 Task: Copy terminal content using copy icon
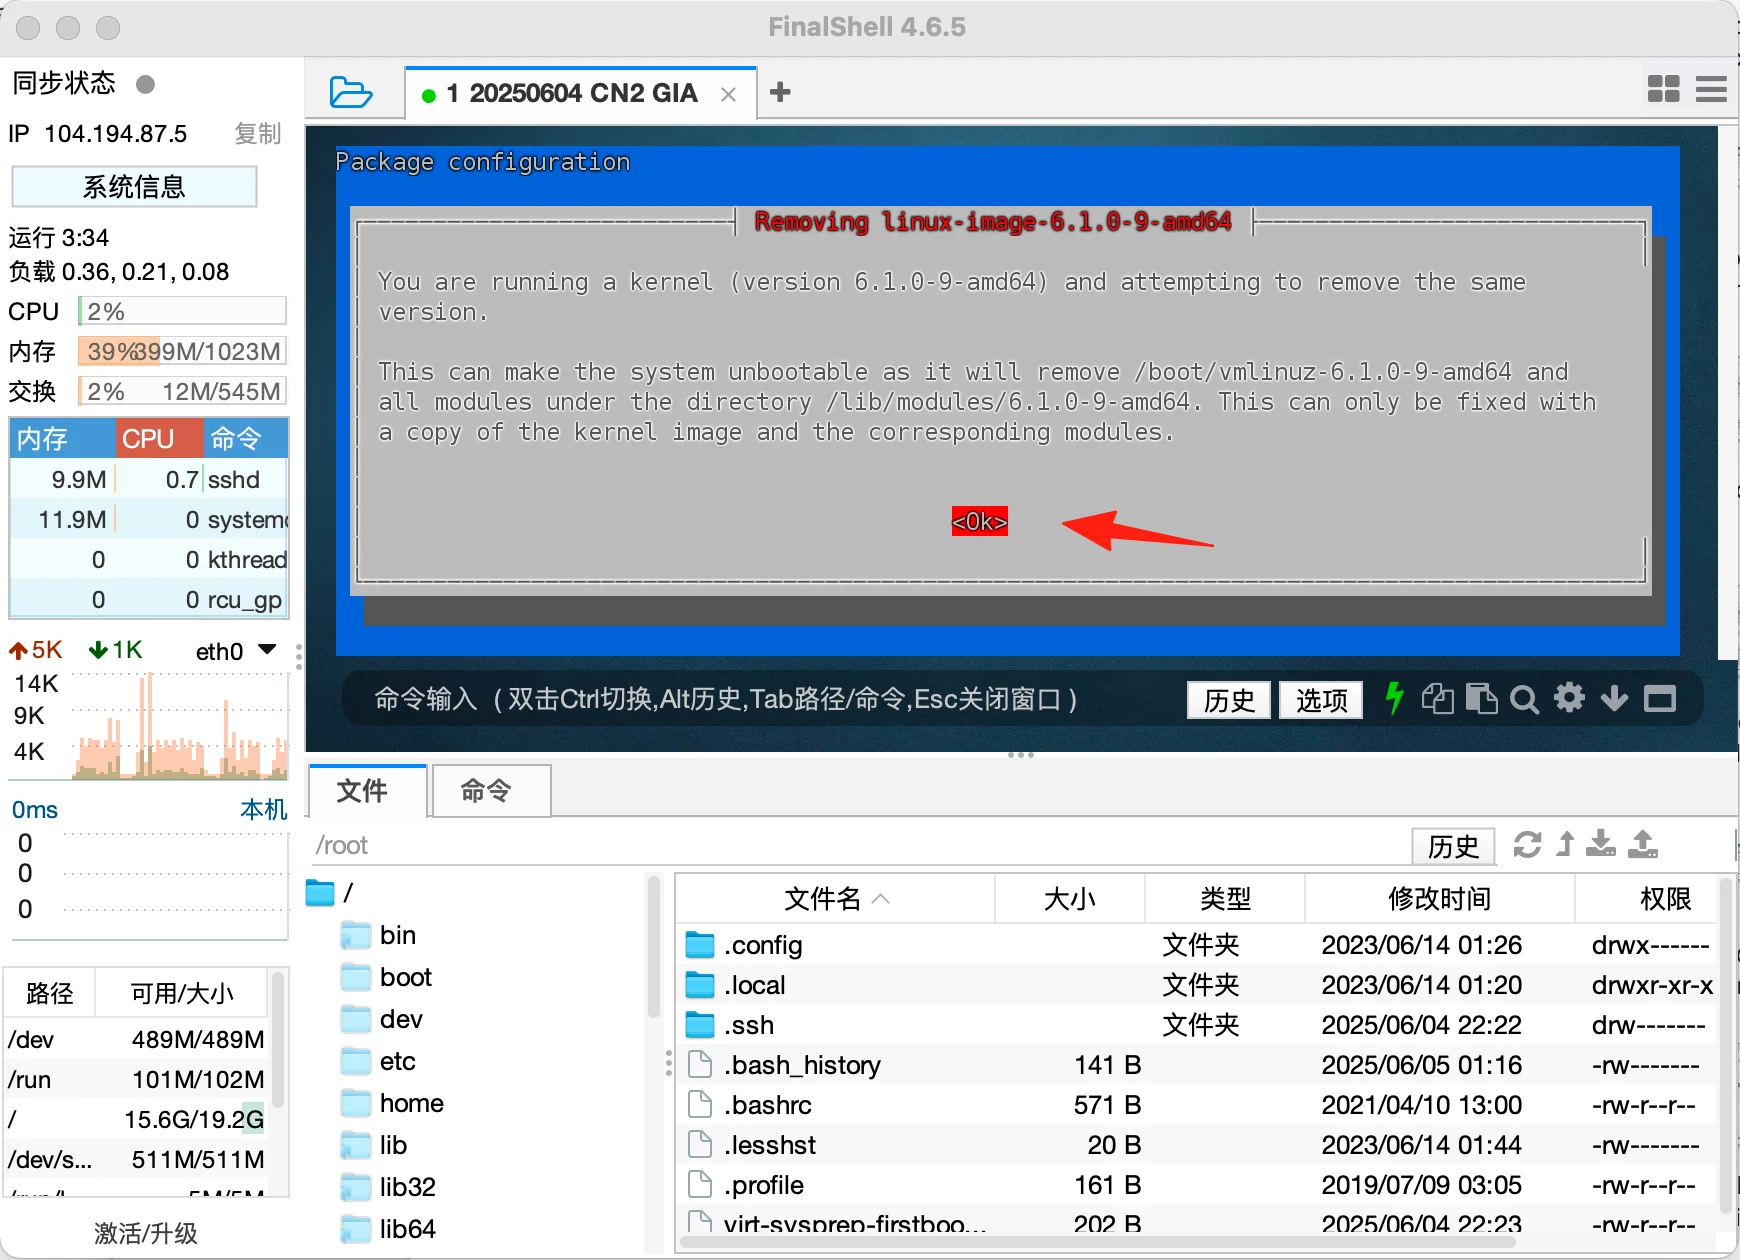[x=1437, y=698]
